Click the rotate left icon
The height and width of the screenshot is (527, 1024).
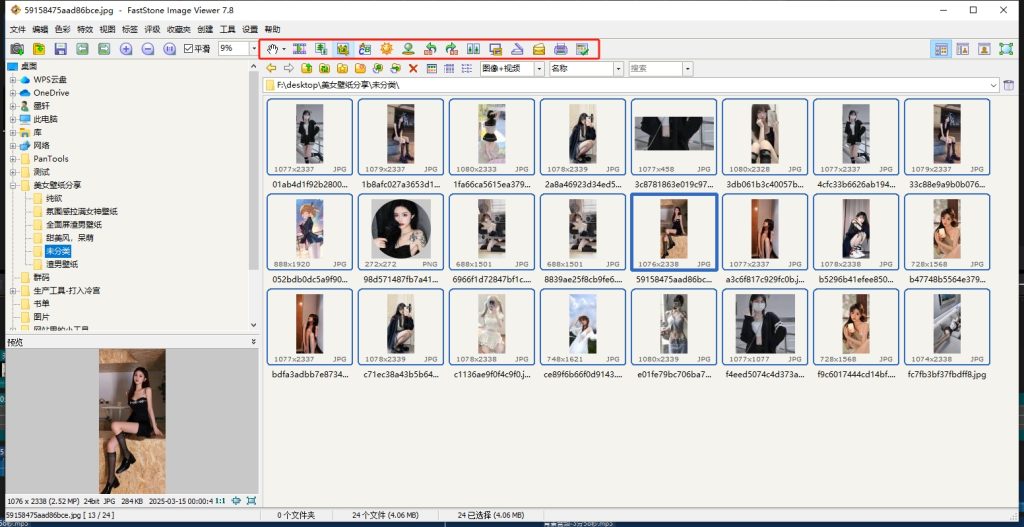(430, 48)
